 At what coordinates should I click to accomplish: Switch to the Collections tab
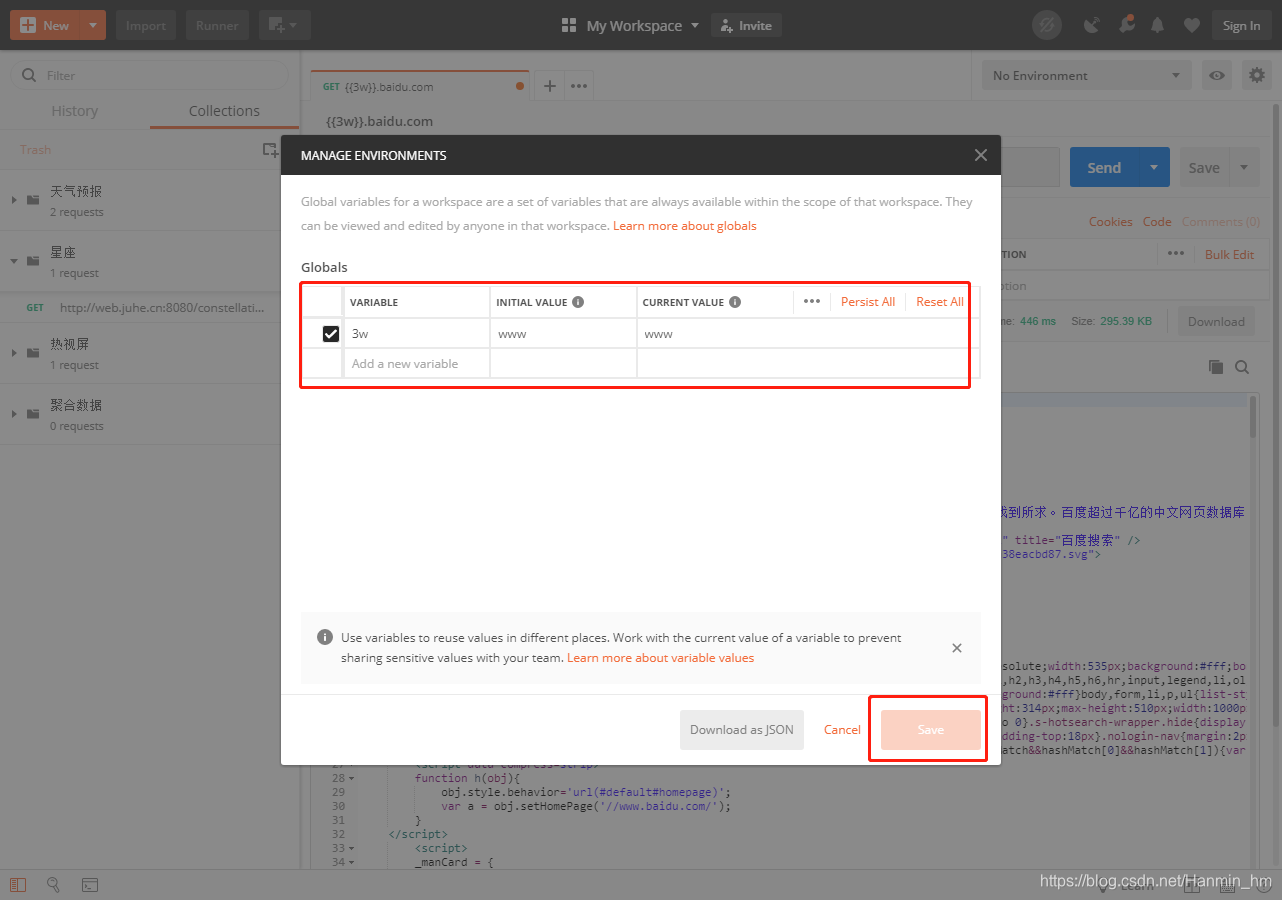coord(224,111)
